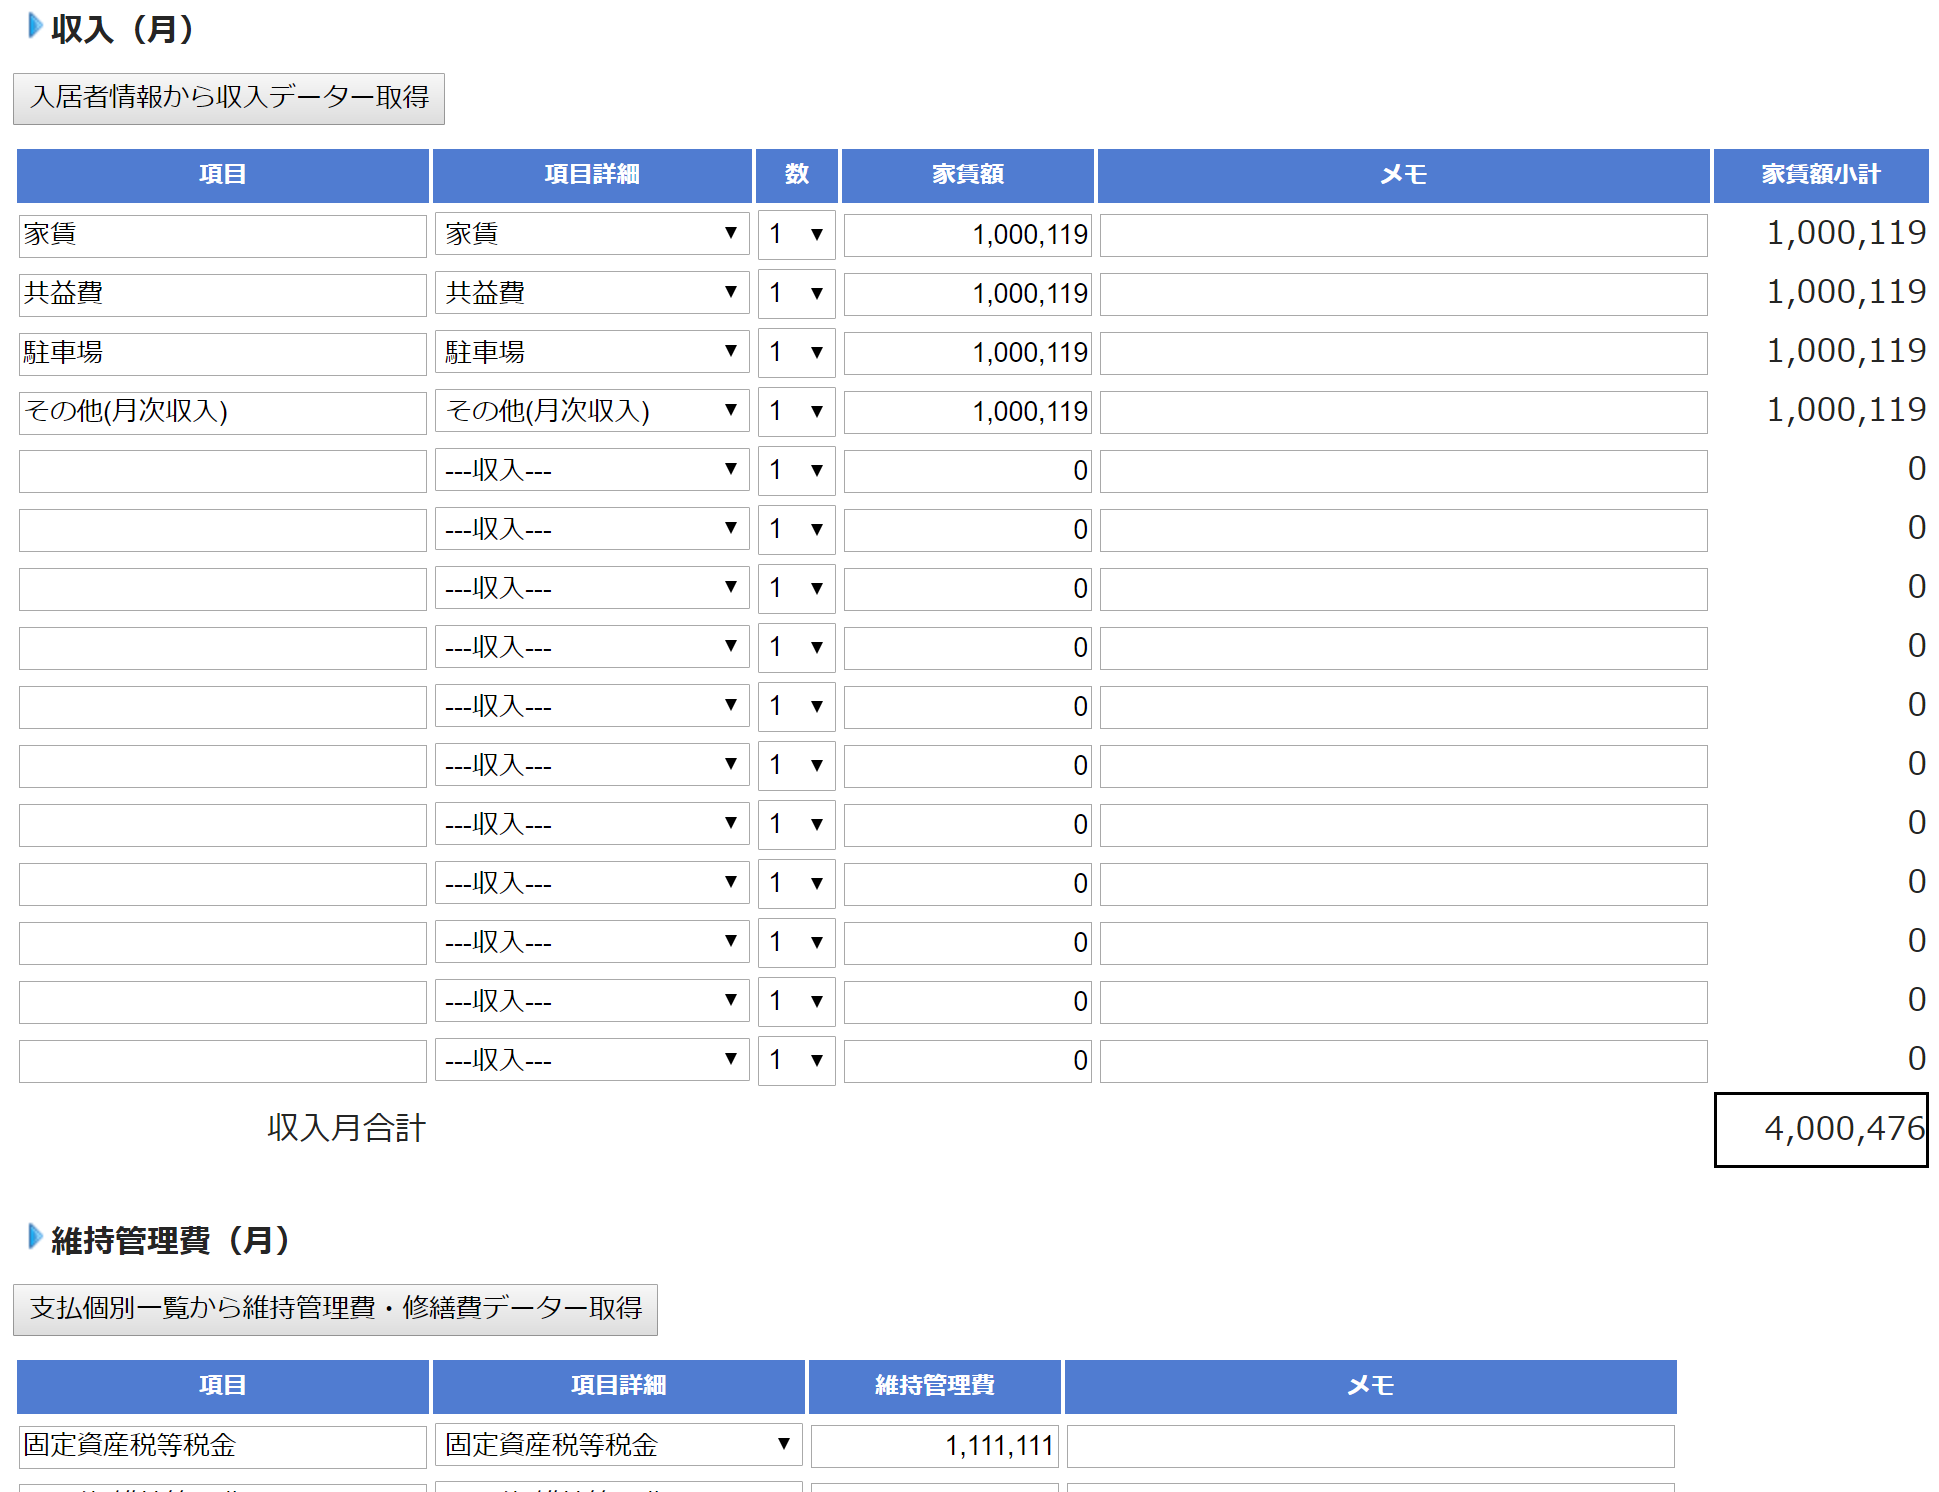Click the memo field in the 家賃 row
1939x1492 pixels.
point(1403,235)
